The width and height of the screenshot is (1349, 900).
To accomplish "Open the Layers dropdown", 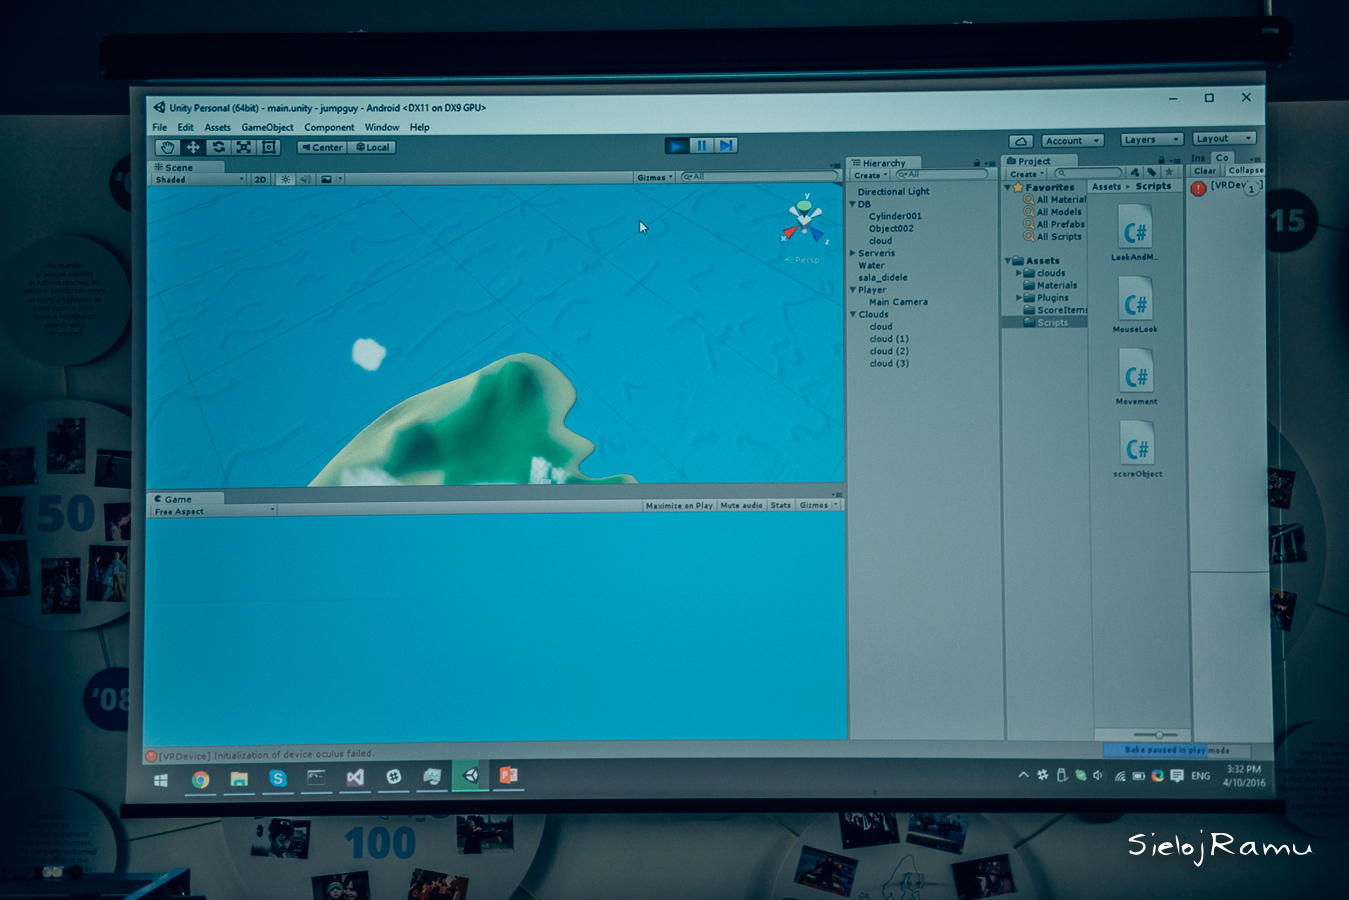I will (1151, 140).
